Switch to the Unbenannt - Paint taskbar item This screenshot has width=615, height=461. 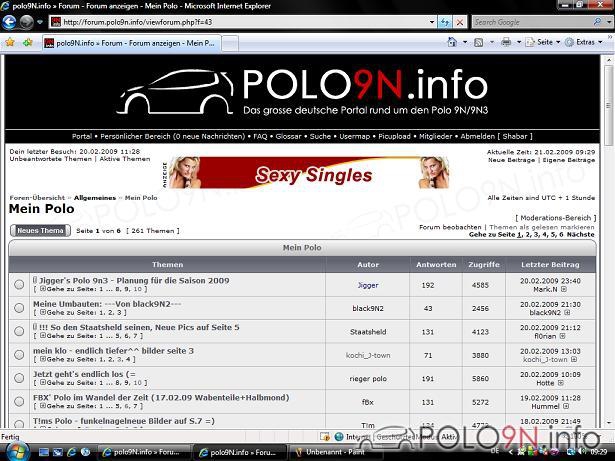tap(330, 452)
